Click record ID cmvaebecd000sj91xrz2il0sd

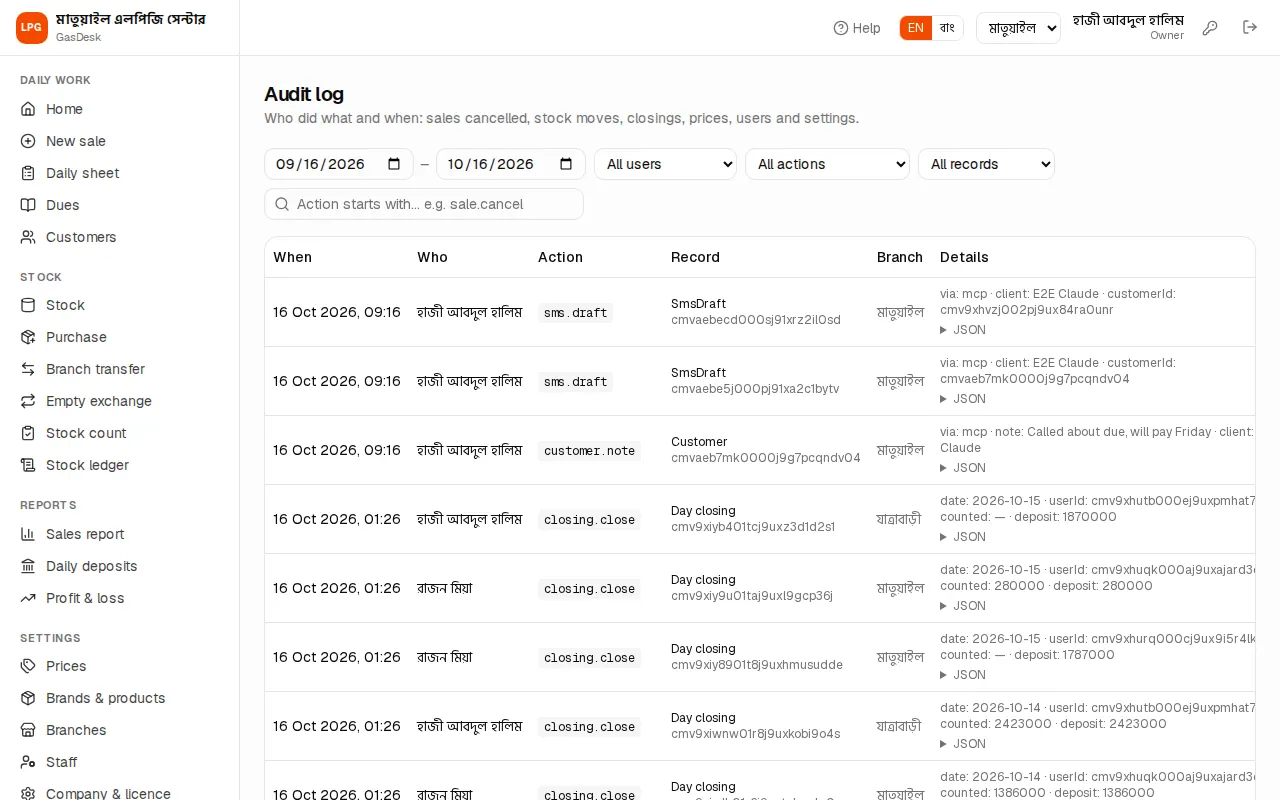(x=756, y=320)
